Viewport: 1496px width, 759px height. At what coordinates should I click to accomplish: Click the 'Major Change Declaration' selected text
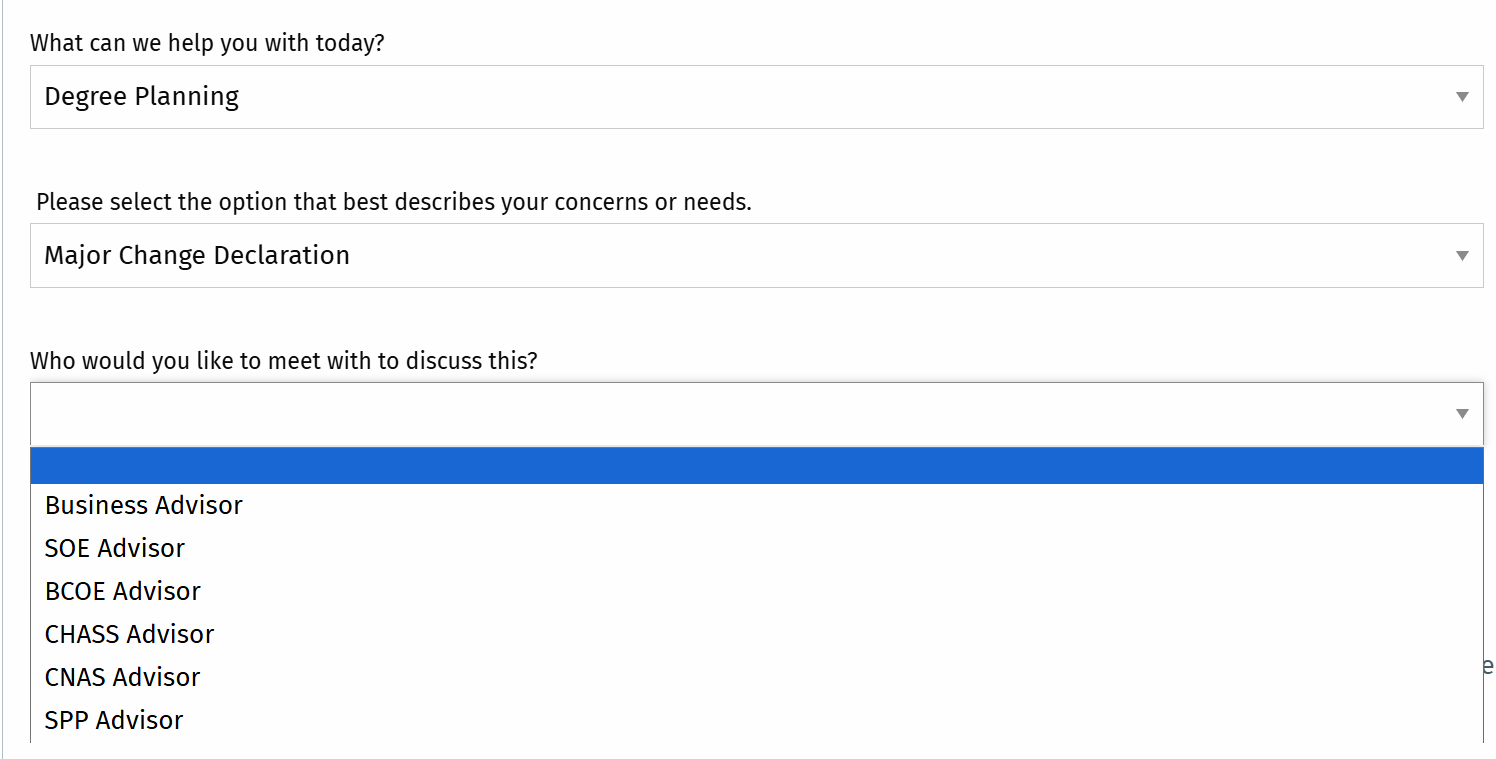[197, 255]
